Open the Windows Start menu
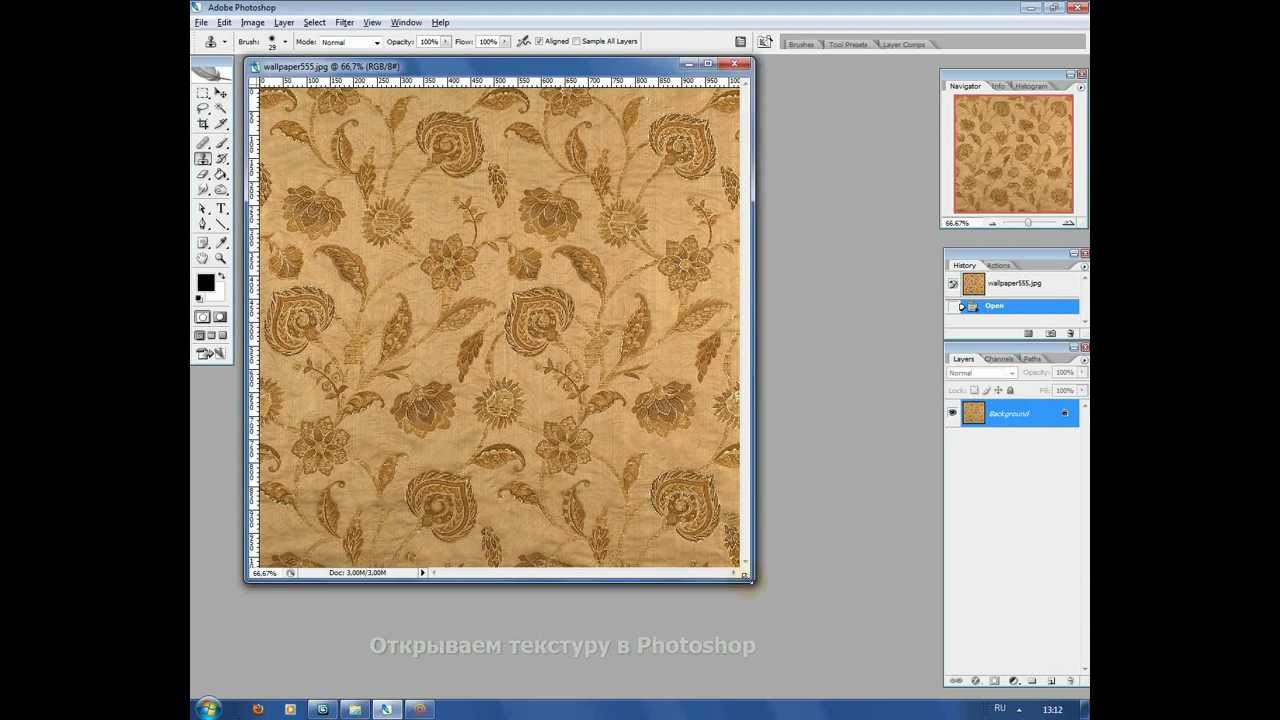This screenshot has height=720, width=1280. click(x=208, y=709)
